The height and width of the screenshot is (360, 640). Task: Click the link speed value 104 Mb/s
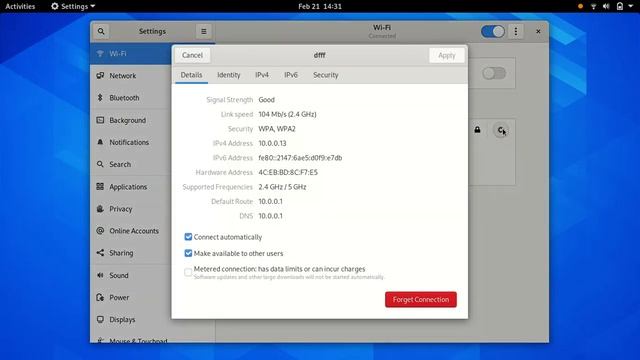point(287,114)
